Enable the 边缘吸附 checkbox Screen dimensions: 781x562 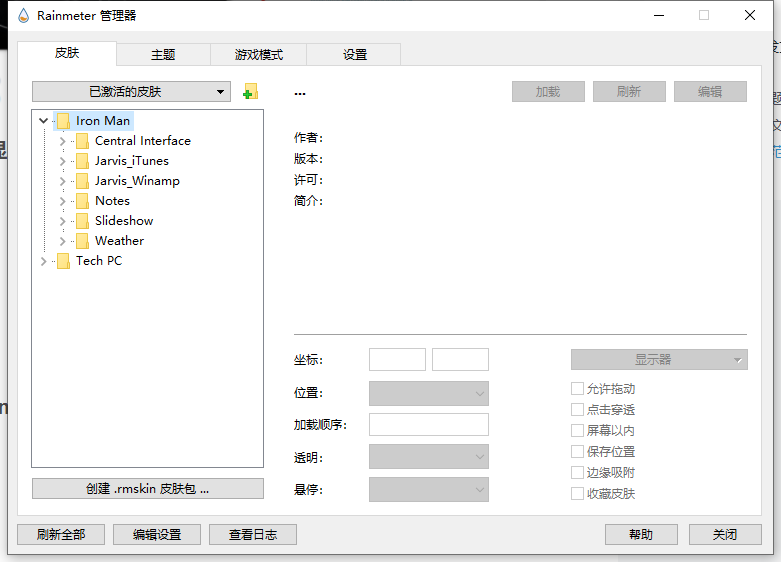(577, 472)
